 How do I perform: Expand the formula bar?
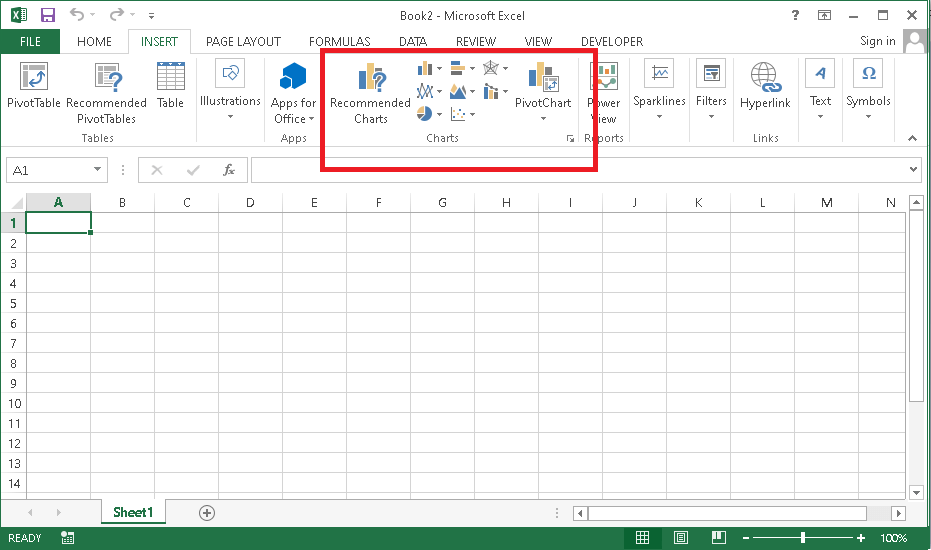pos(913,169)
